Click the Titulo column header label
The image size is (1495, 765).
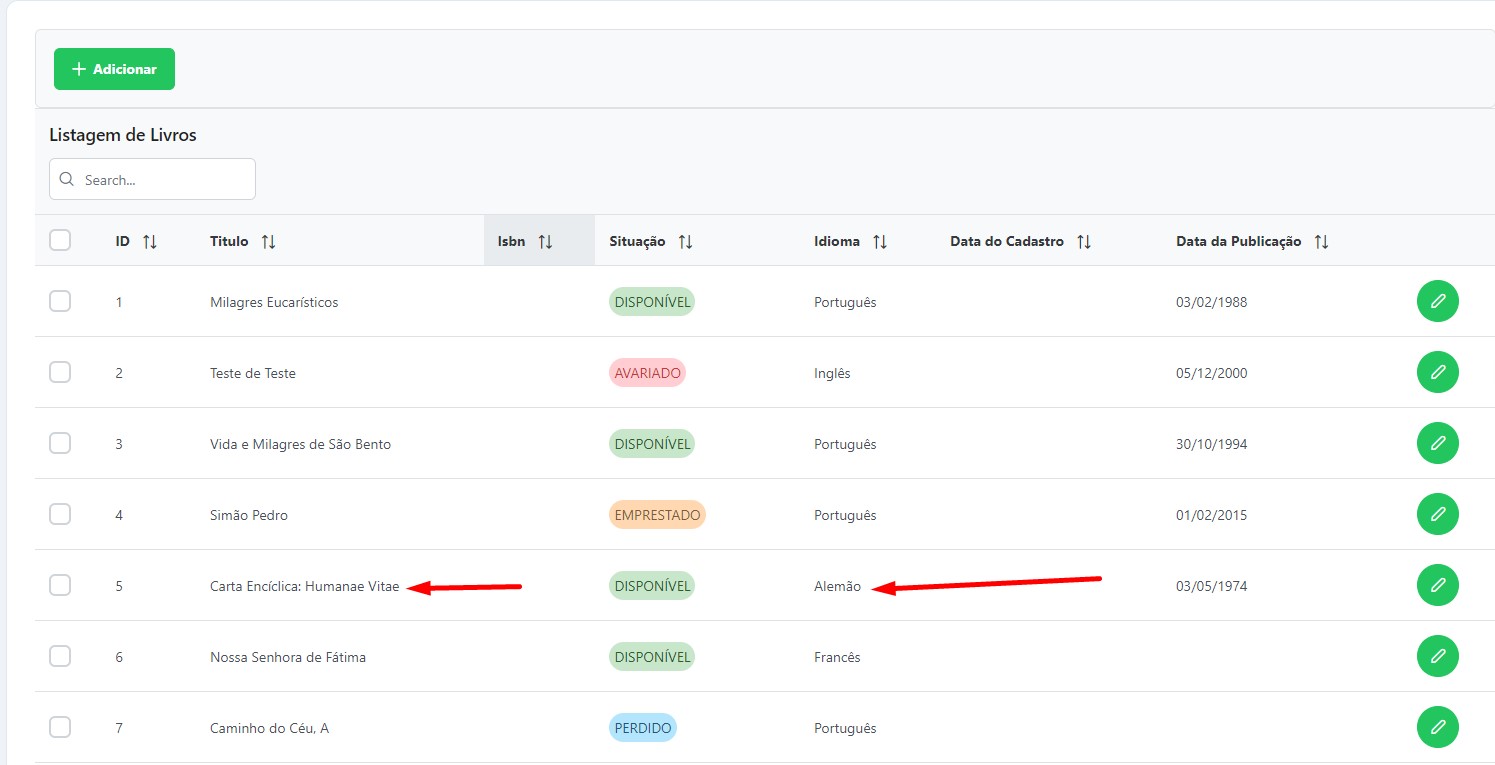(229, 241)
